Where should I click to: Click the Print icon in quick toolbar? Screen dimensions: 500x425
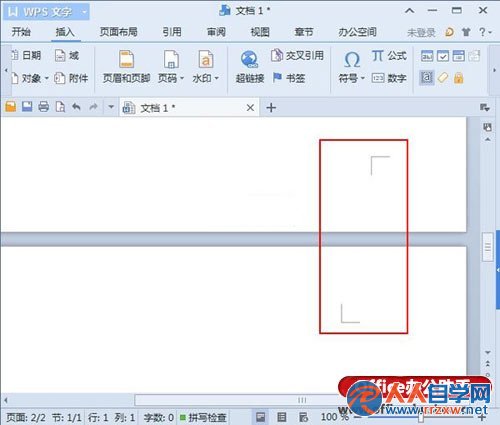pos(44,107)
